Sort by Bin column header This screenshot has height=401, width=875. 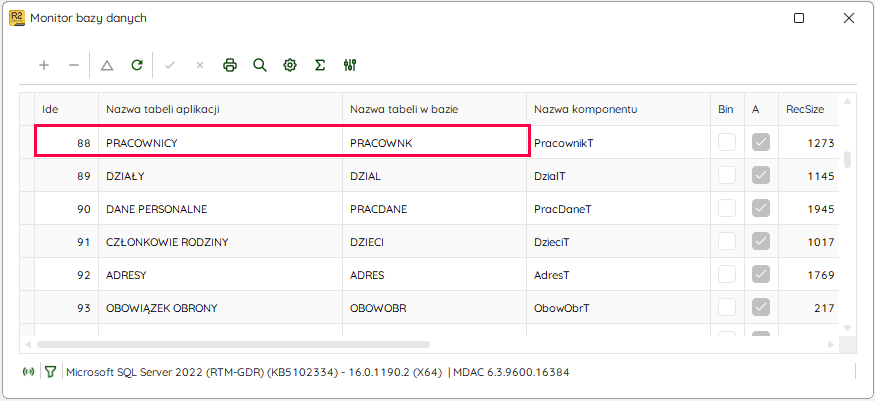coord(728,109)
